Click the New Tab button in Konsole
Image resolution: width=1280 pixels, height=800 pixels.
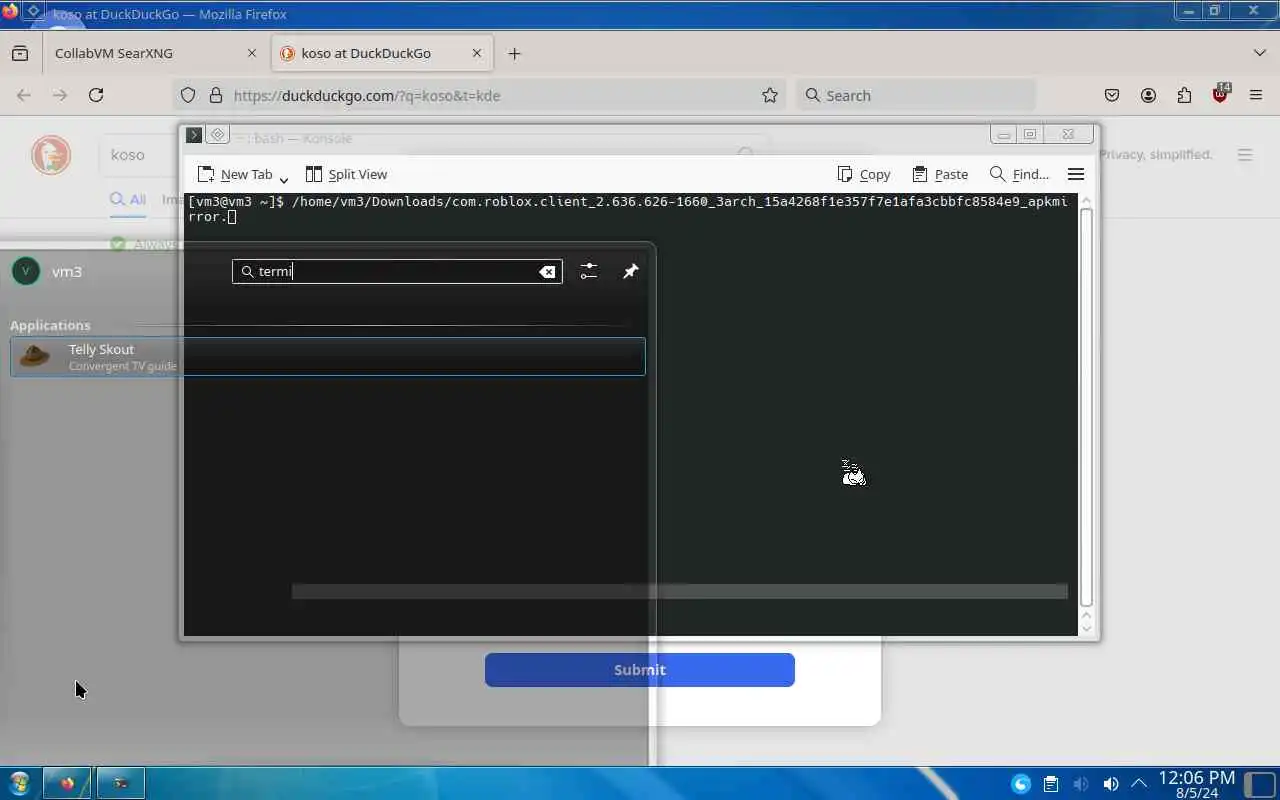[x=235, y=174]
